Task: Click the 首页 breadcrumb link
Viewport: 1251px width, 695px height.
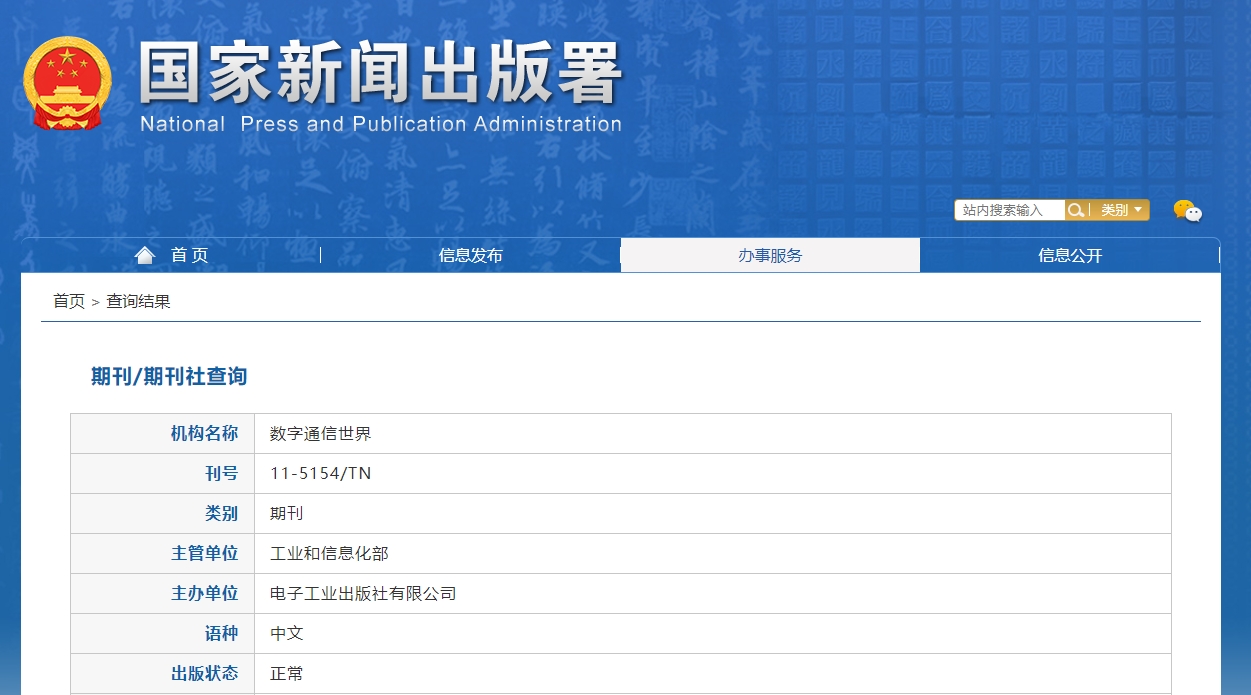Action: point(69,301)
